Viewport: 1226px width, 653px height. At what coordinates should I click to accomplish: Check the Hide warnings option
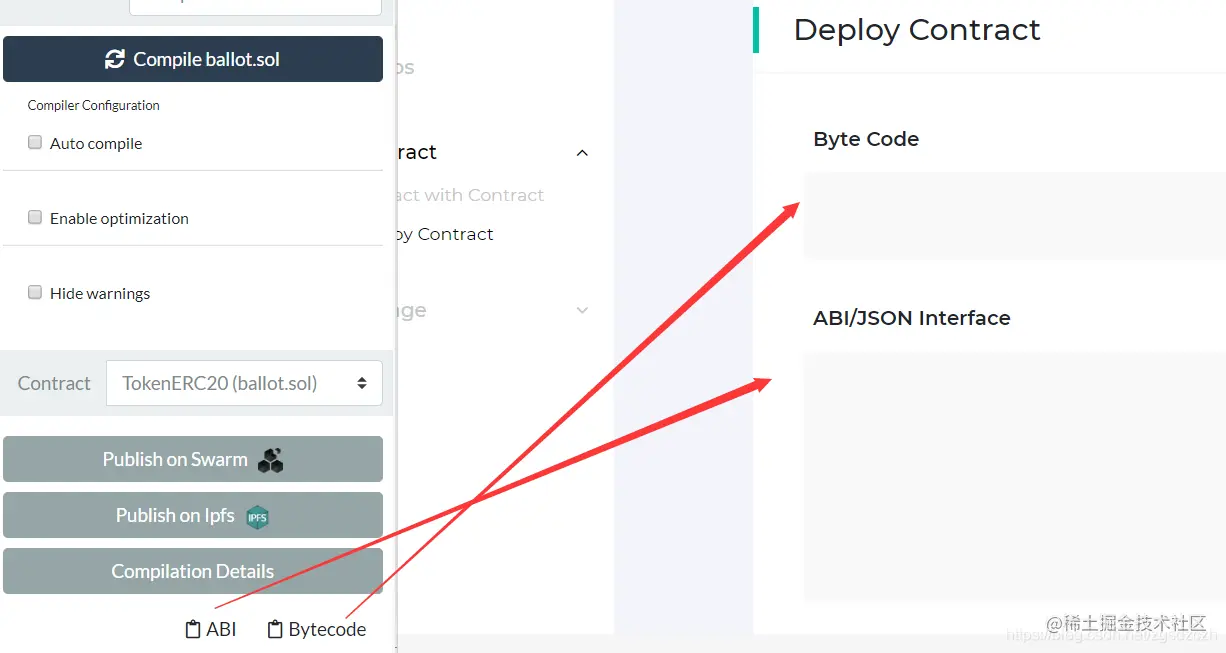(35, 292)
